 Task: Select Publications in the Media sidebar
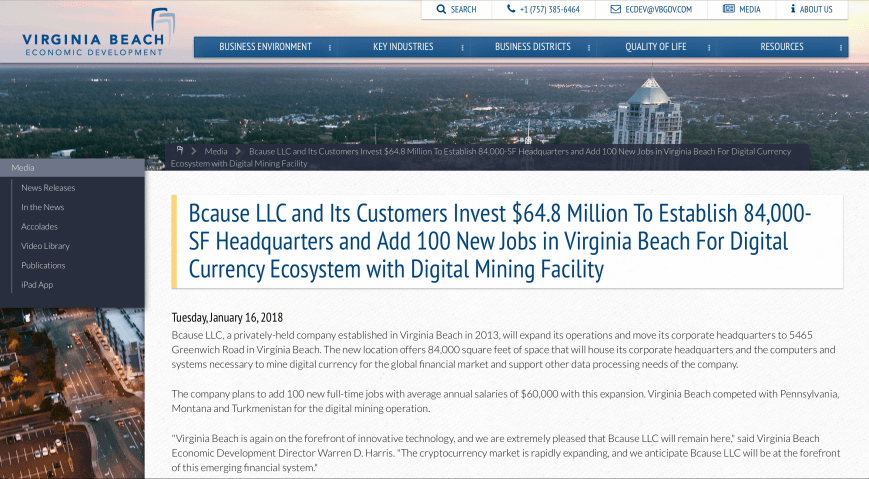[43, 265]
